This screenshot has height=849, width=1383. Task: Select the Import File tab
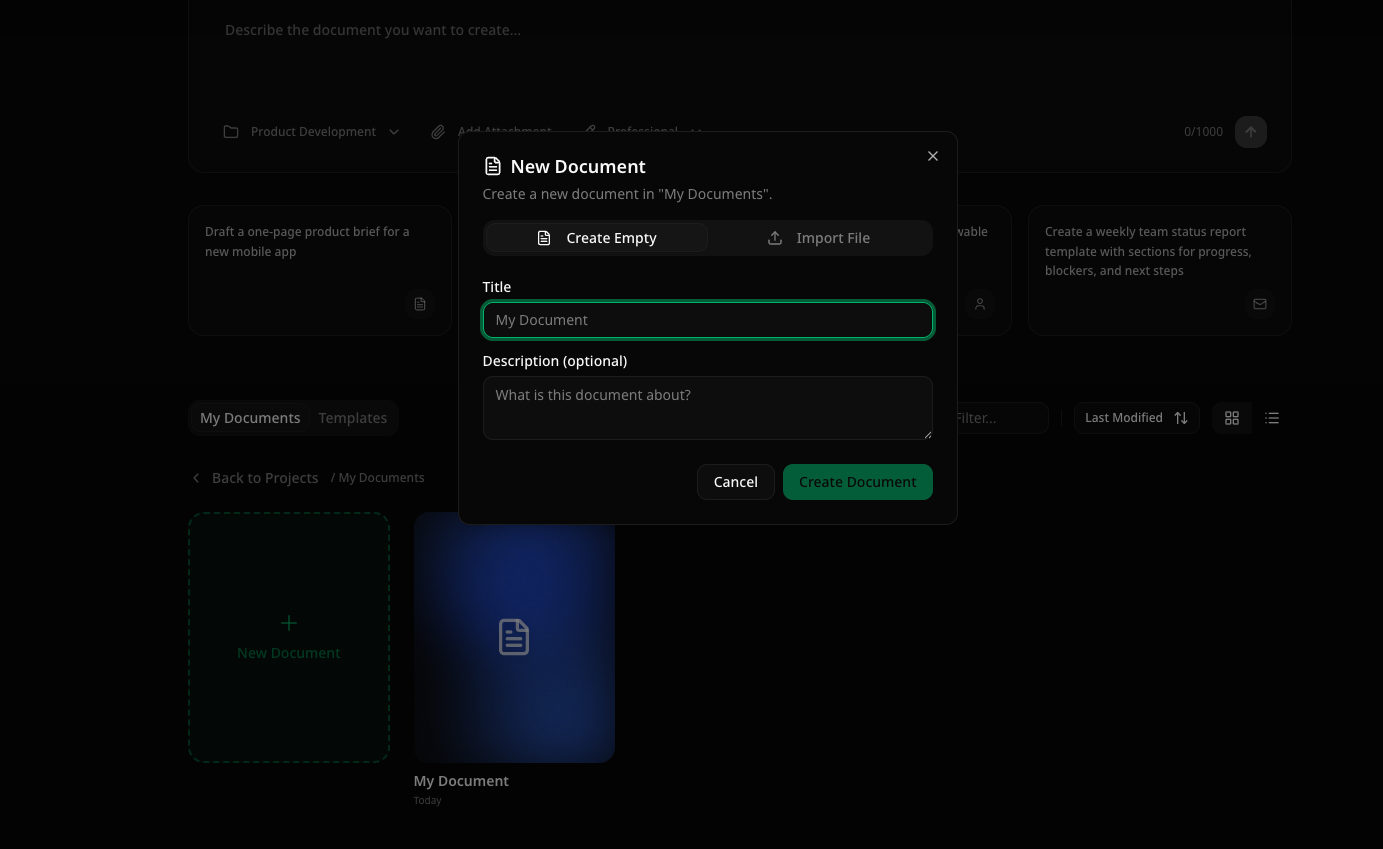pos(819,238)
